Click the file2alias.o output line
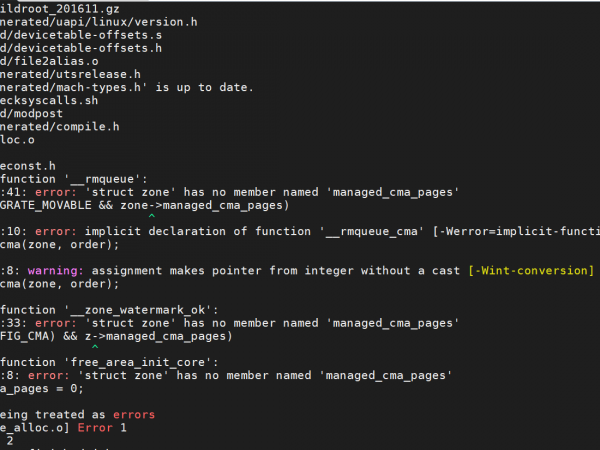Screen dimensions: 600x450 [x=50, y=61]
